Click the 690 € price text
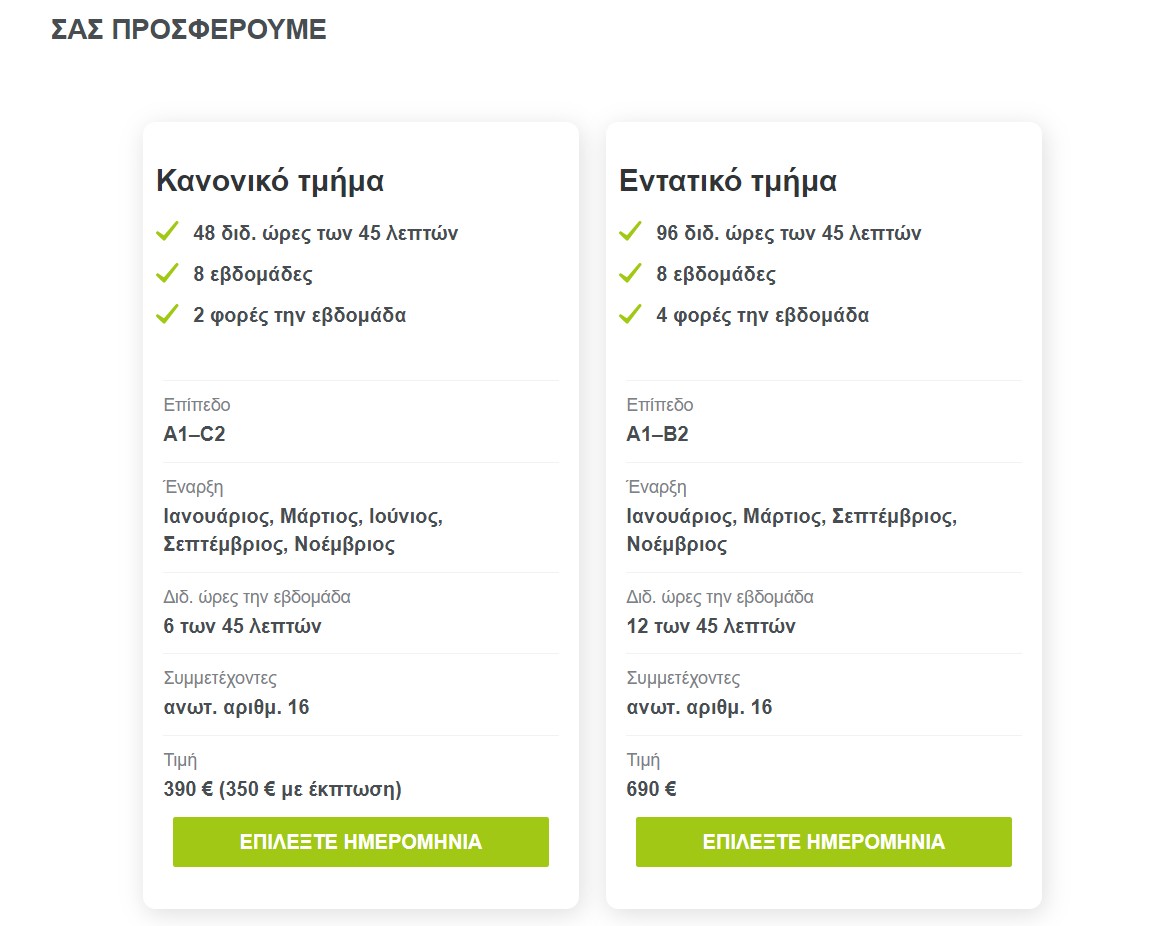The height and width of the screenshot is (926, 1161). 652,789
